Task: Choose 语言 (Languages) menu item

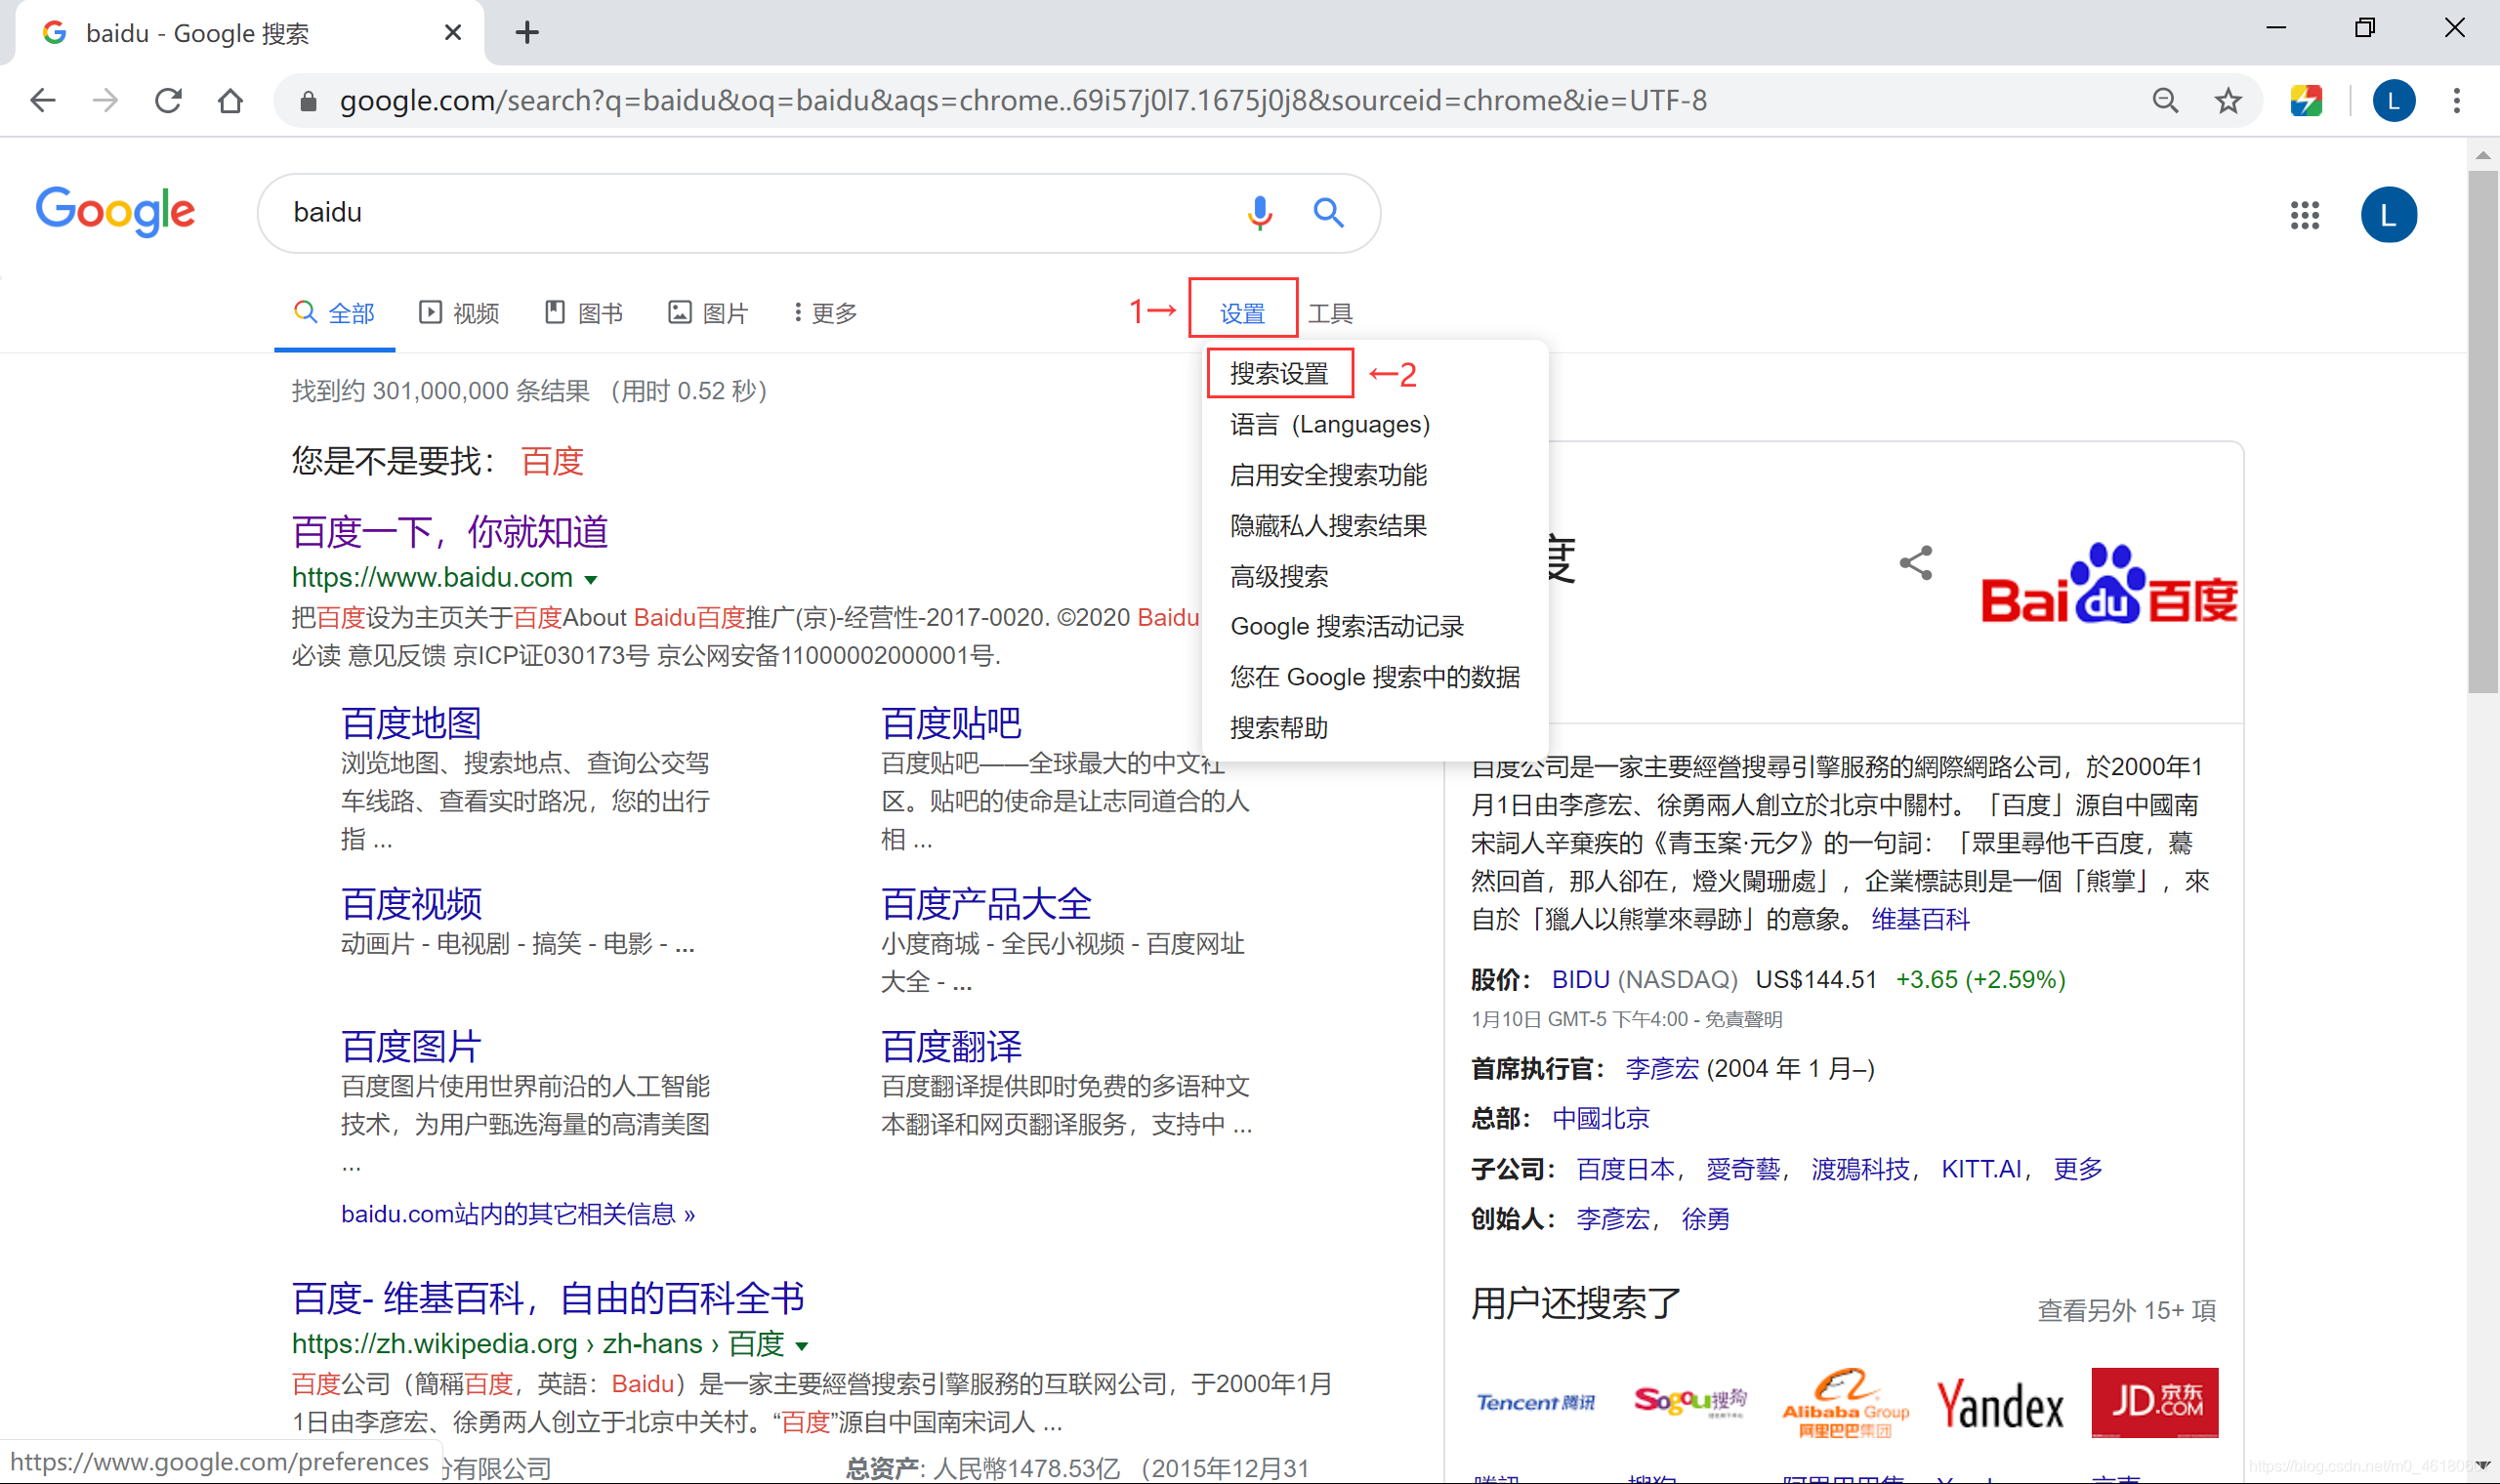Action: (x=1329, y=424)
